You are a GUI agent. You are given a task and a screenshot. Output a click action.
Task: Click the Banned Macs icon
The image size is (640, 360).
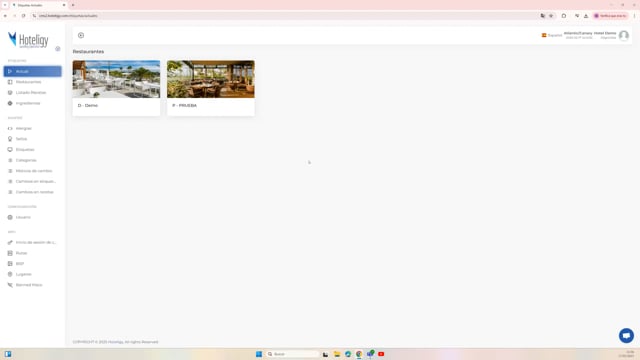tap(10, 285)
